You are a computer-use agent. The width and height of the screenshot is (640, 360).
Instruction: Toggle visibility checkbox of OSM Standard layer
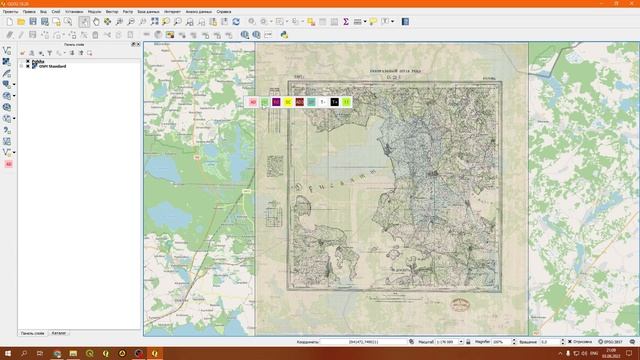pos(28,66)
